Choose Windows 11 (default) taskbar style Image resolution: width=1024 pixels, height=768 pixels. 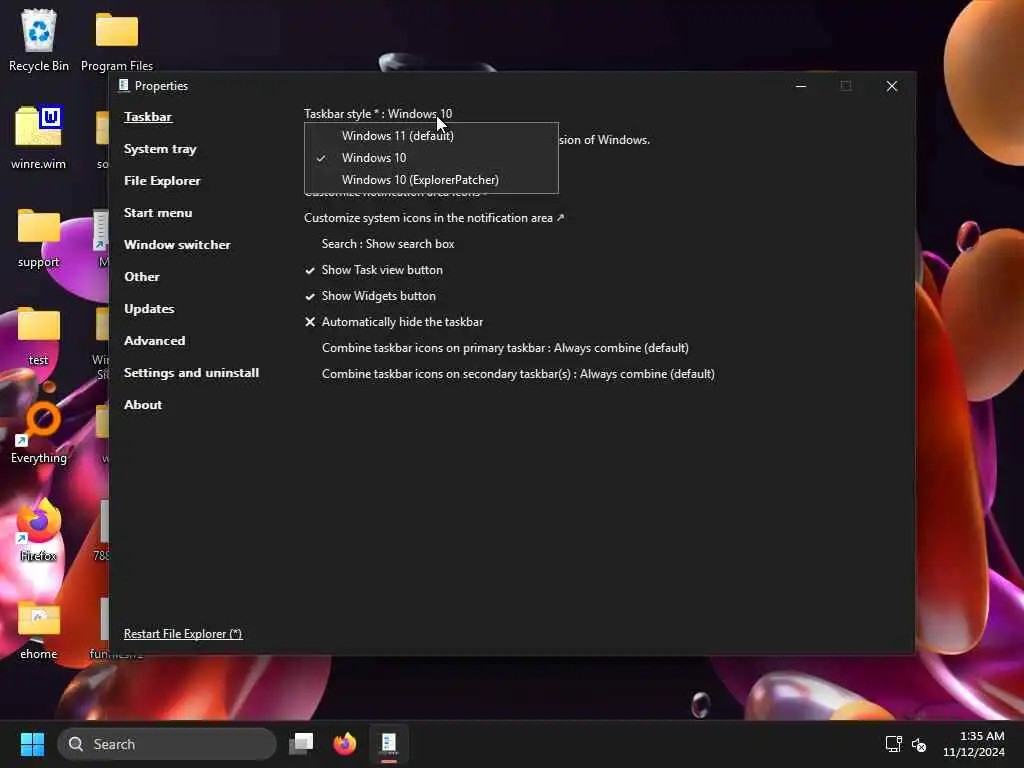point(431,136)
